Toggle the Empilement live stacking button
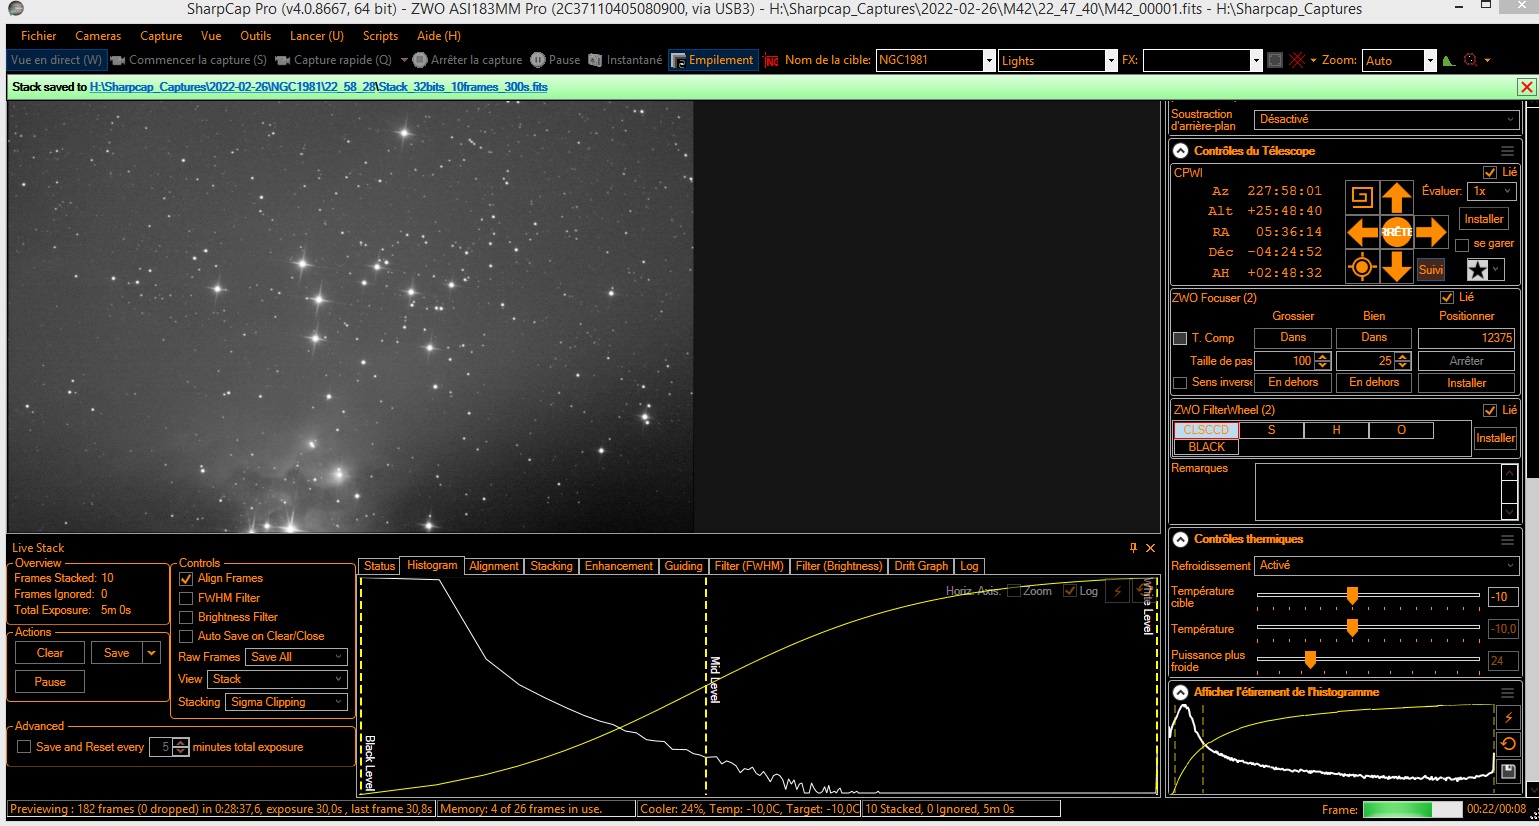The width and height of the screenshot is (1539, 826). (x=712, y=60)
